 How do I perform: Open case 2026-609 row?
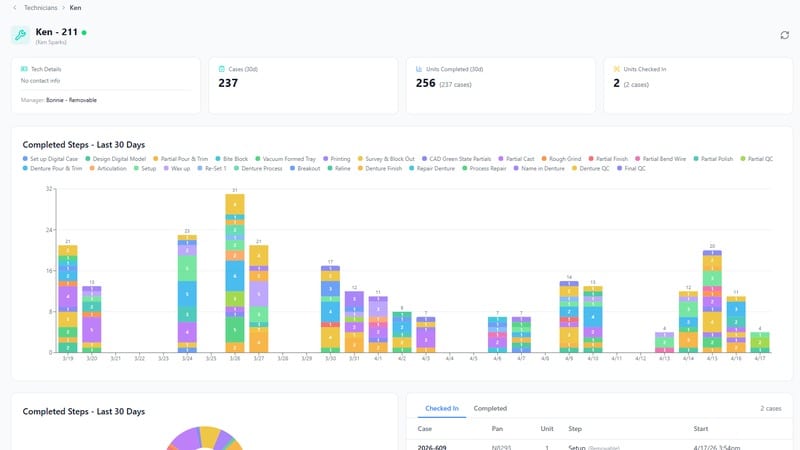coord(599,446)
